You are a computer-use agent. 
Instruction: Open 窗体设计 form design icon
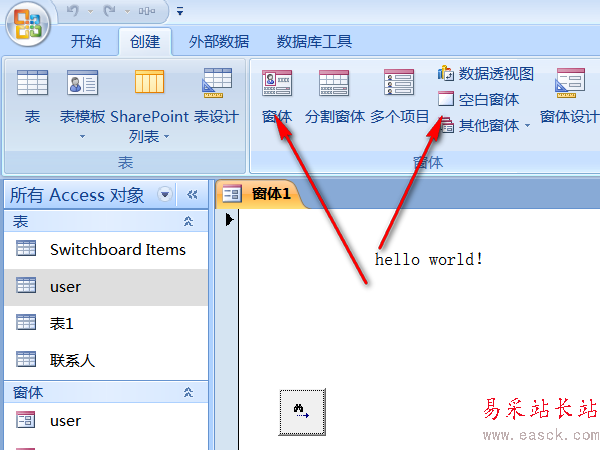(570, 83)
